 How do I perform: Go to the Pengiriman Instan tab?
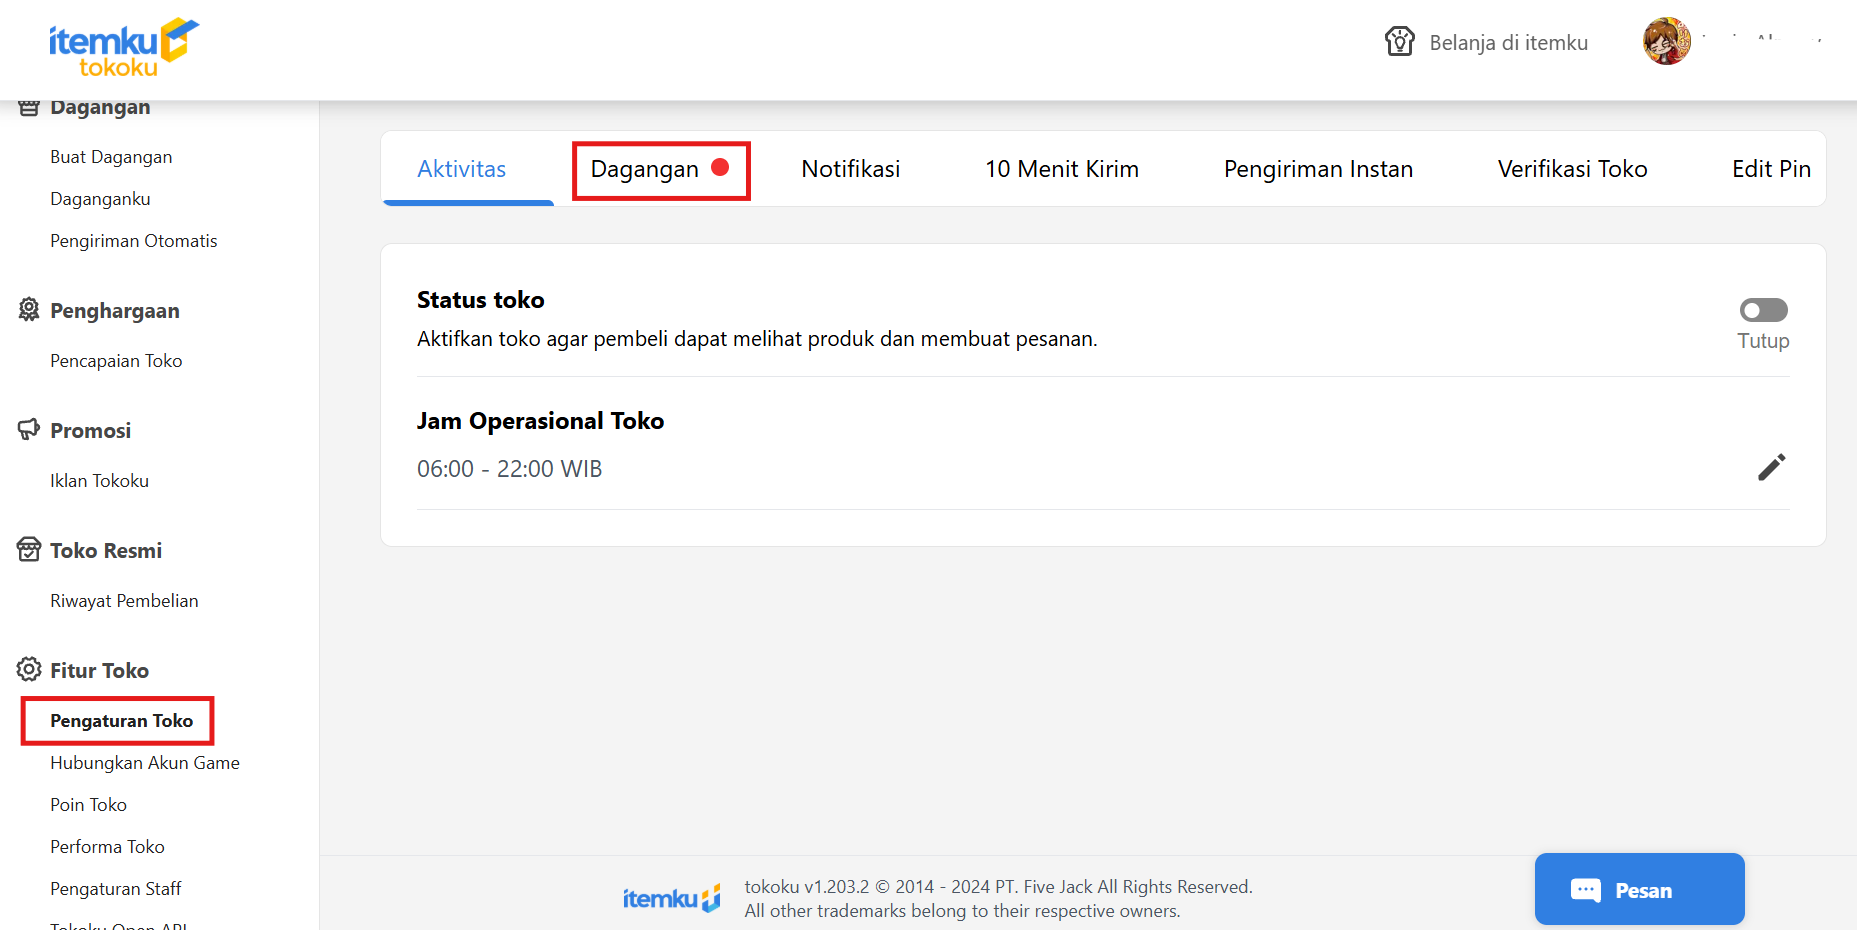(x=1317, y=170)
